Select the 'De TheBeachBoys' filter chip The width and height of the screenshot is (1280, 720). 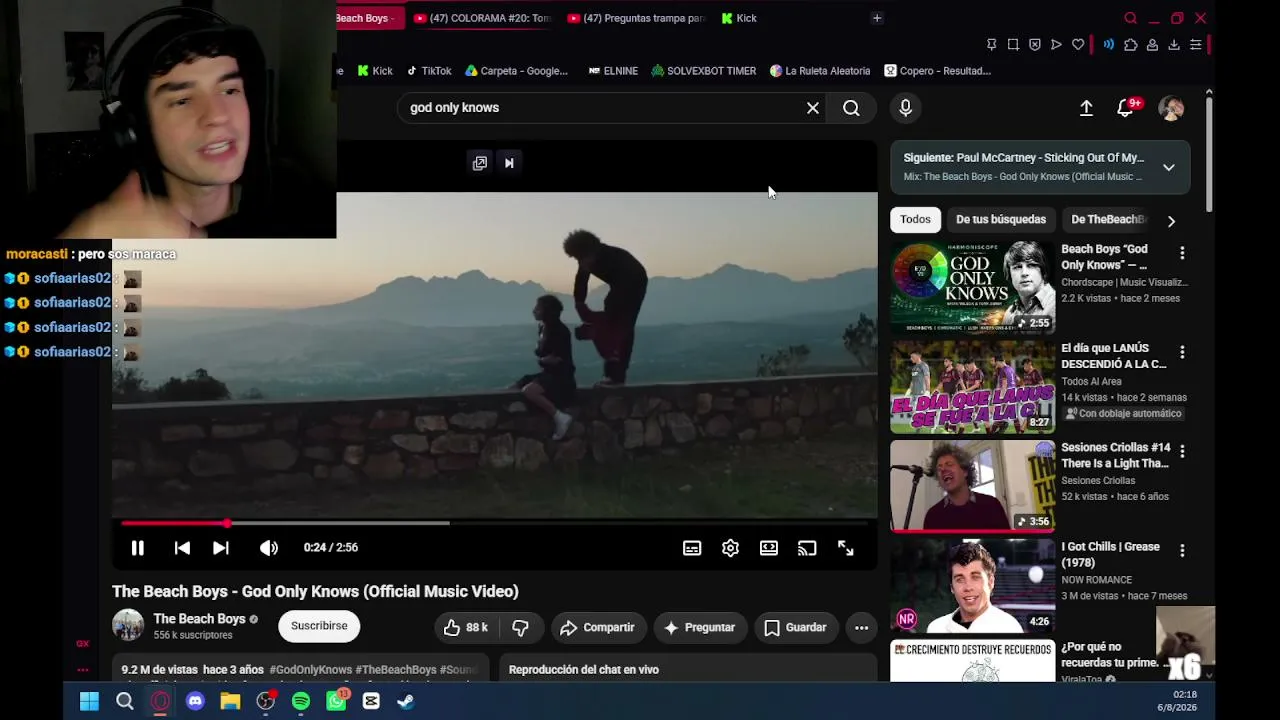1108,220
